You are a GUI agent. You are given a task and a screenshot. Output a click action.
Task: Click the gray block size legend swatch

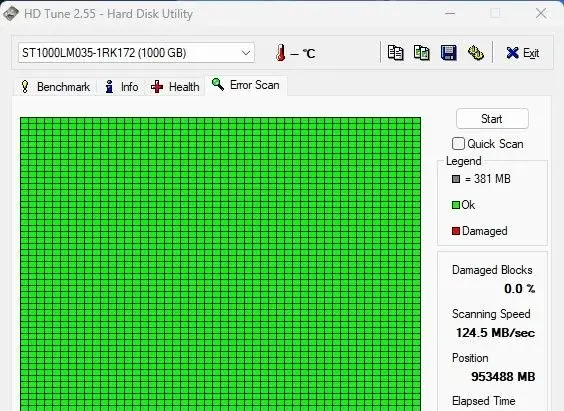tap(456, 179)
